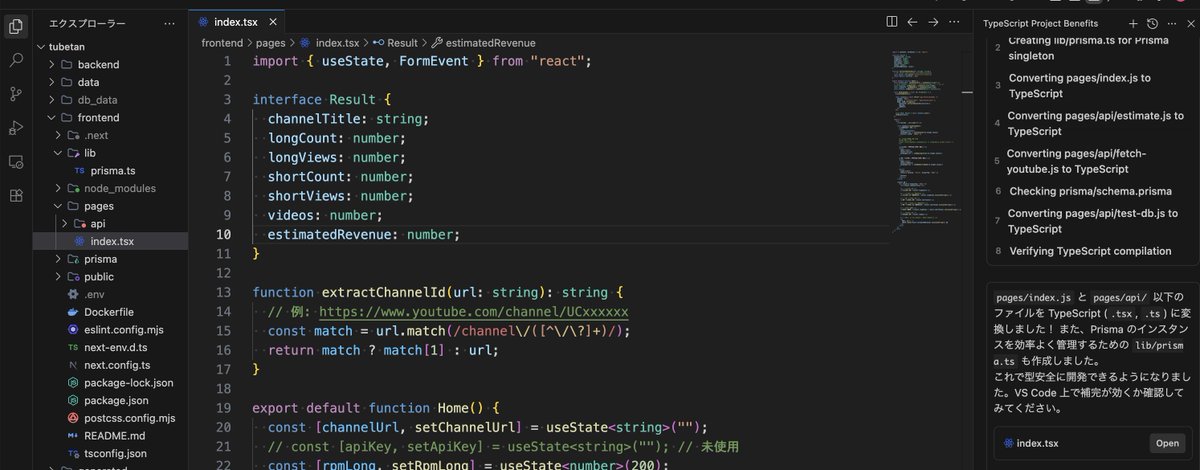Viewport: 1200px width, 470px height.
Task: Go forward to next editor location
Action: click(933, 21)
